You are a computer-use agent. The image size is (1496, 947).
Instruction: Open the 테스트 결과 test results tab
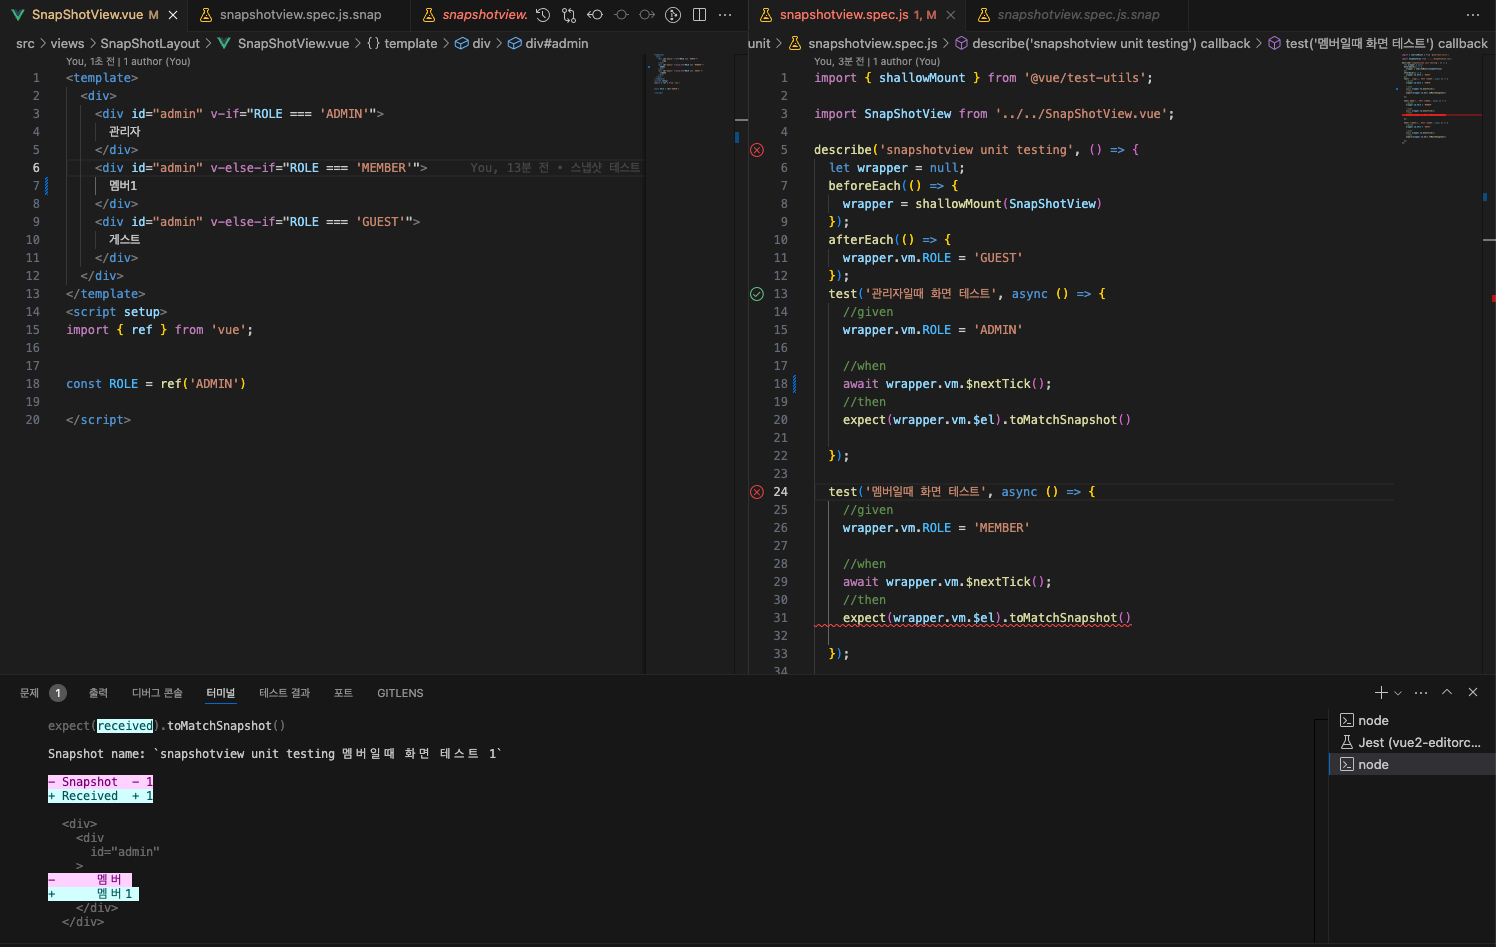[x=284, y=693]
